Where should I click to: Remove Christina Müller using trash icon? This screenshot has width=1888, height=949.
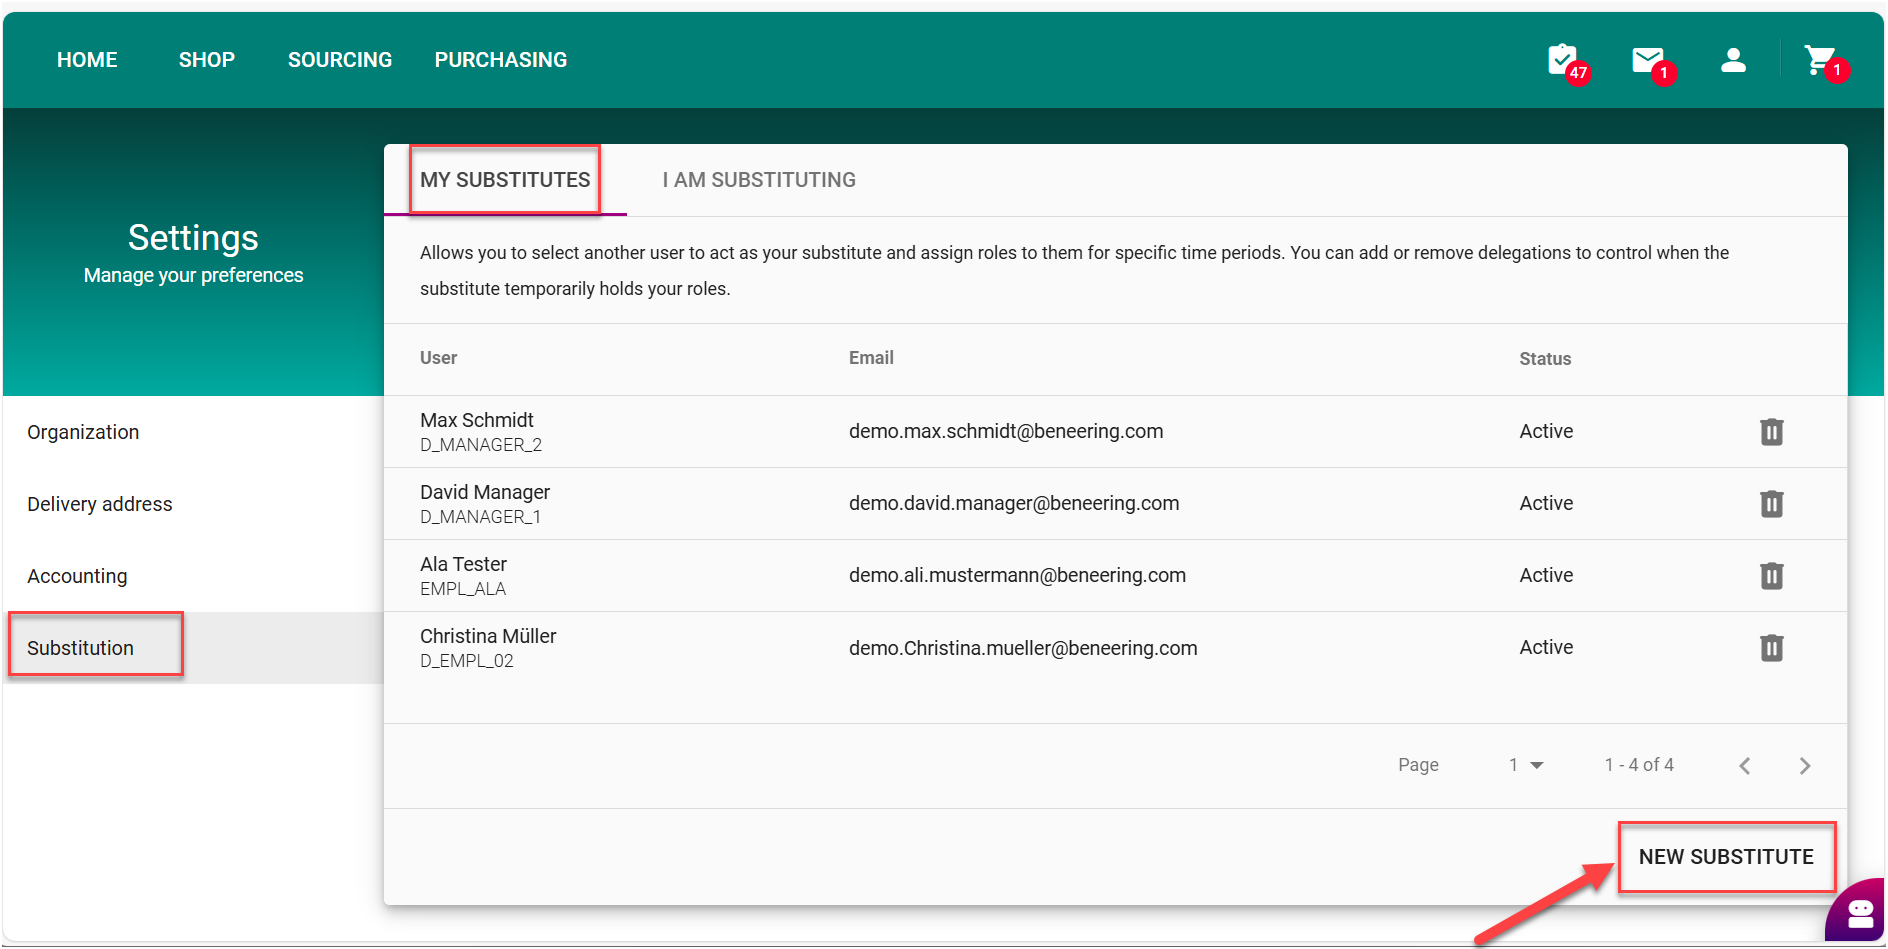[1771, 648]
